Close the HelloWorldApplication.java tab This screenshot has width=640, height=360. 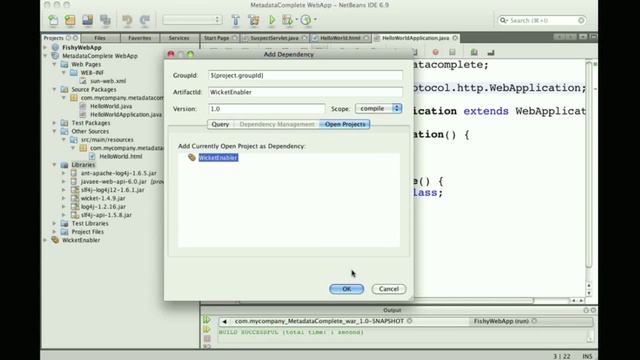455,38
